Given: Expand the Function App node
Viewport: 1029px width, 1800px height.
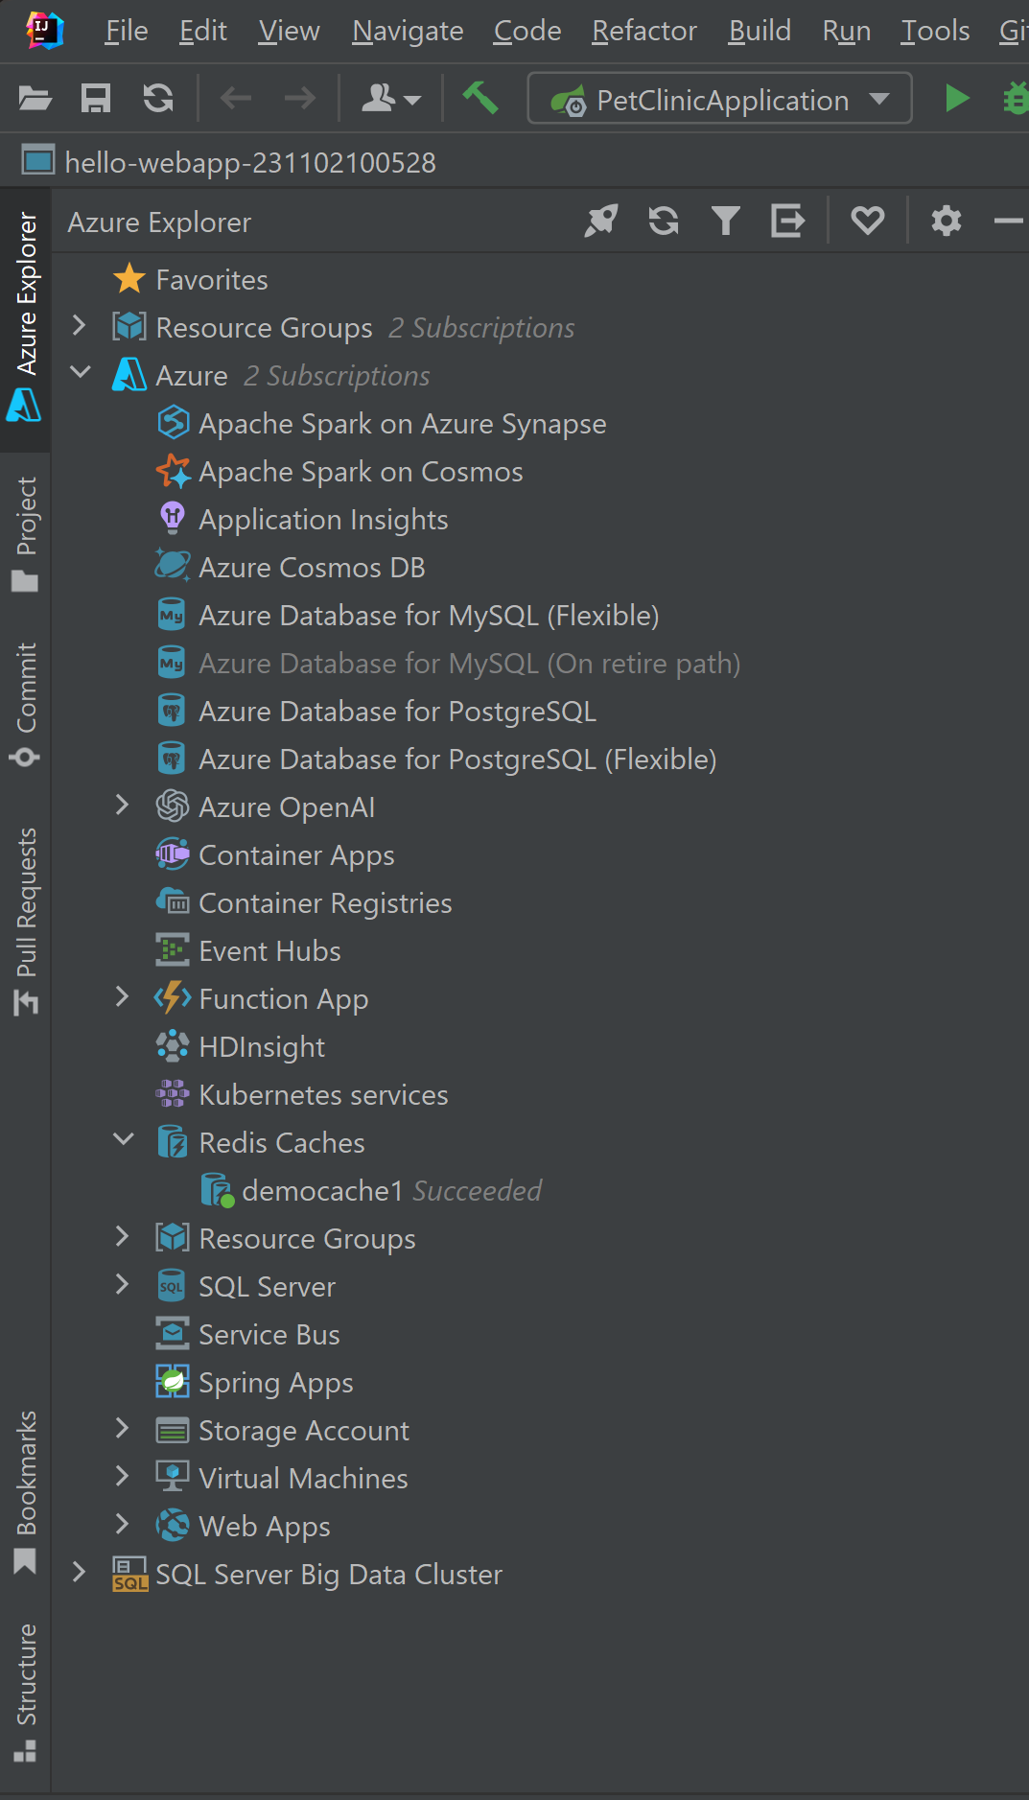Looking at the screenshot, I should (122, 997).
